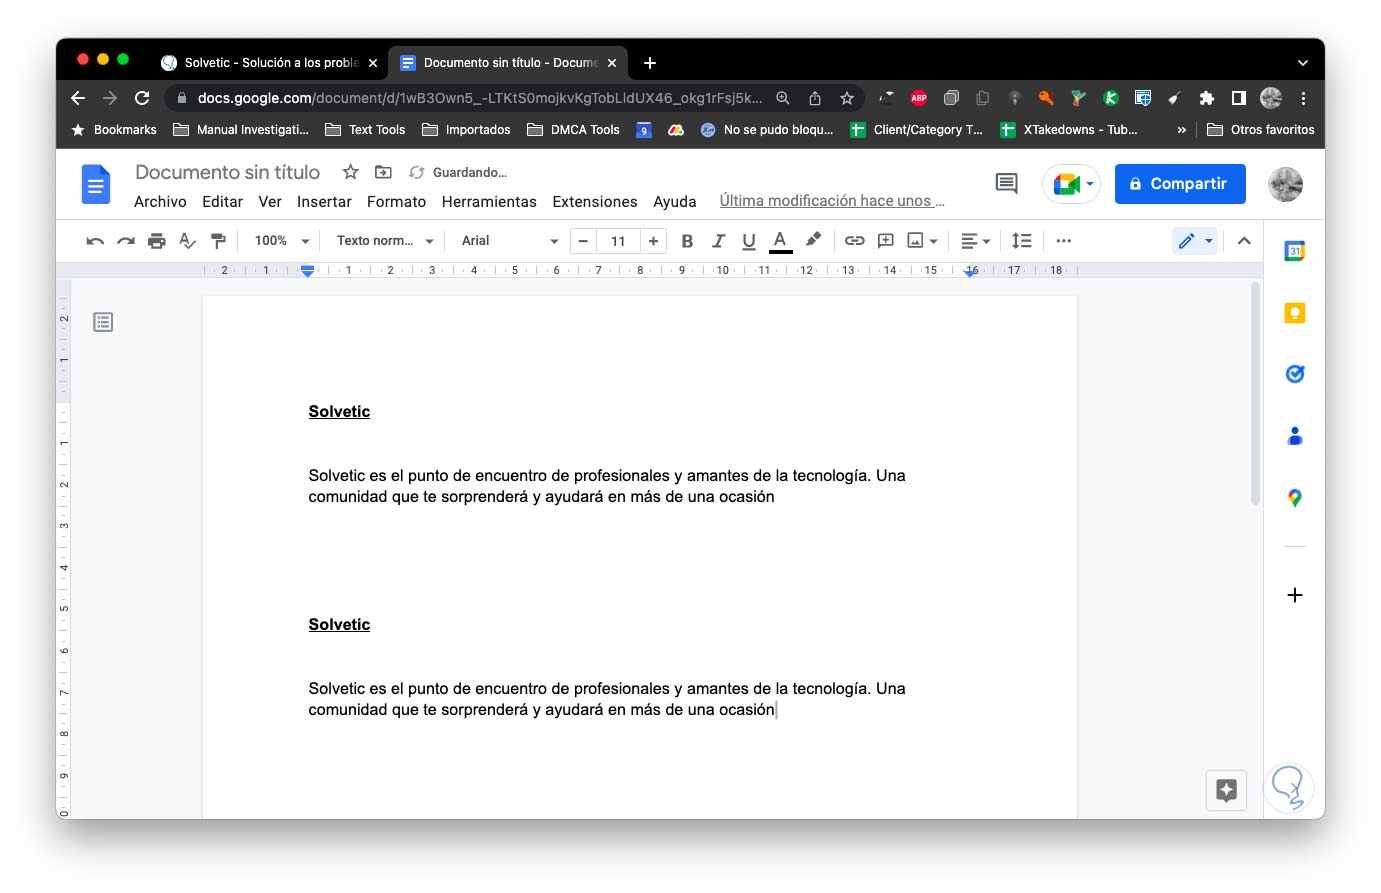Viewport: 1381px width, 893px height.
Task: Open the text alignment dropdown
Action: click(975, 241)
